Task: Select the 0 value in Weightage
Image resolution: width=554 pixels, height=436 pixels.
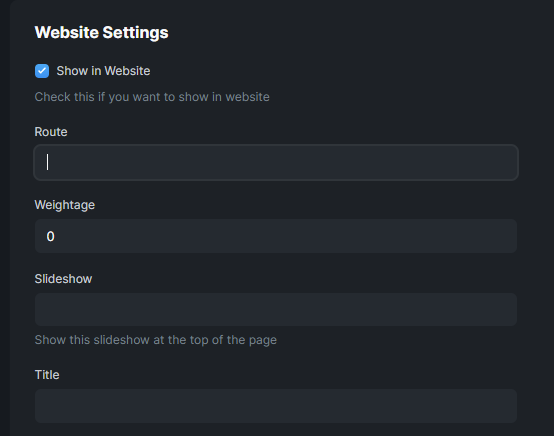Action: 51,236
